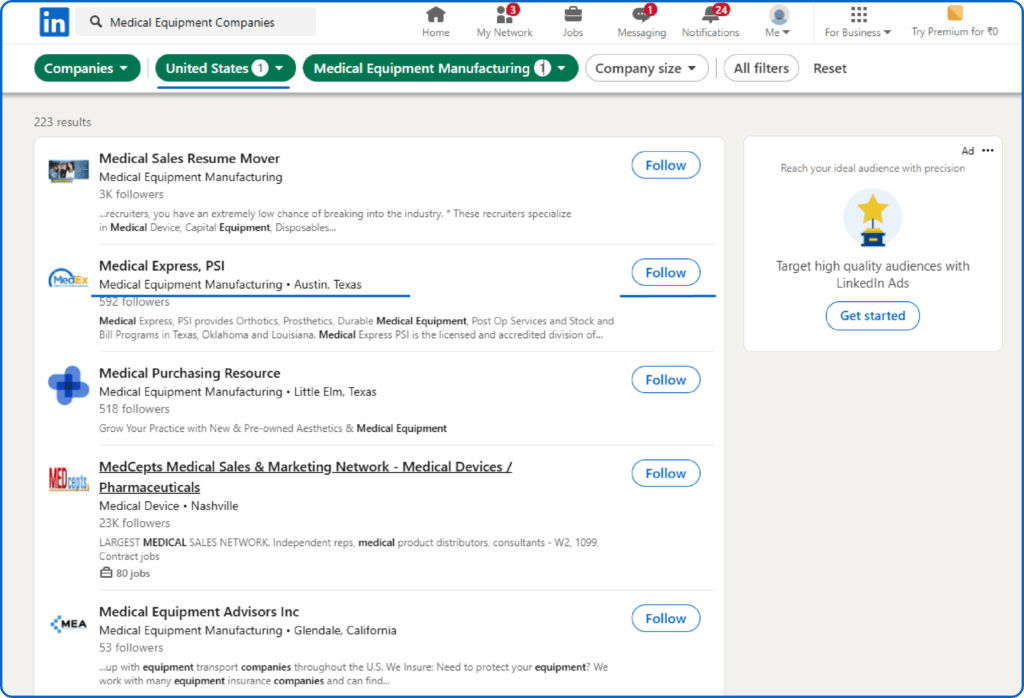The height and width of the screenshot is (698, 1024).
Task: Expand the For Business grid menu
Action: click(x=857, y=22)
